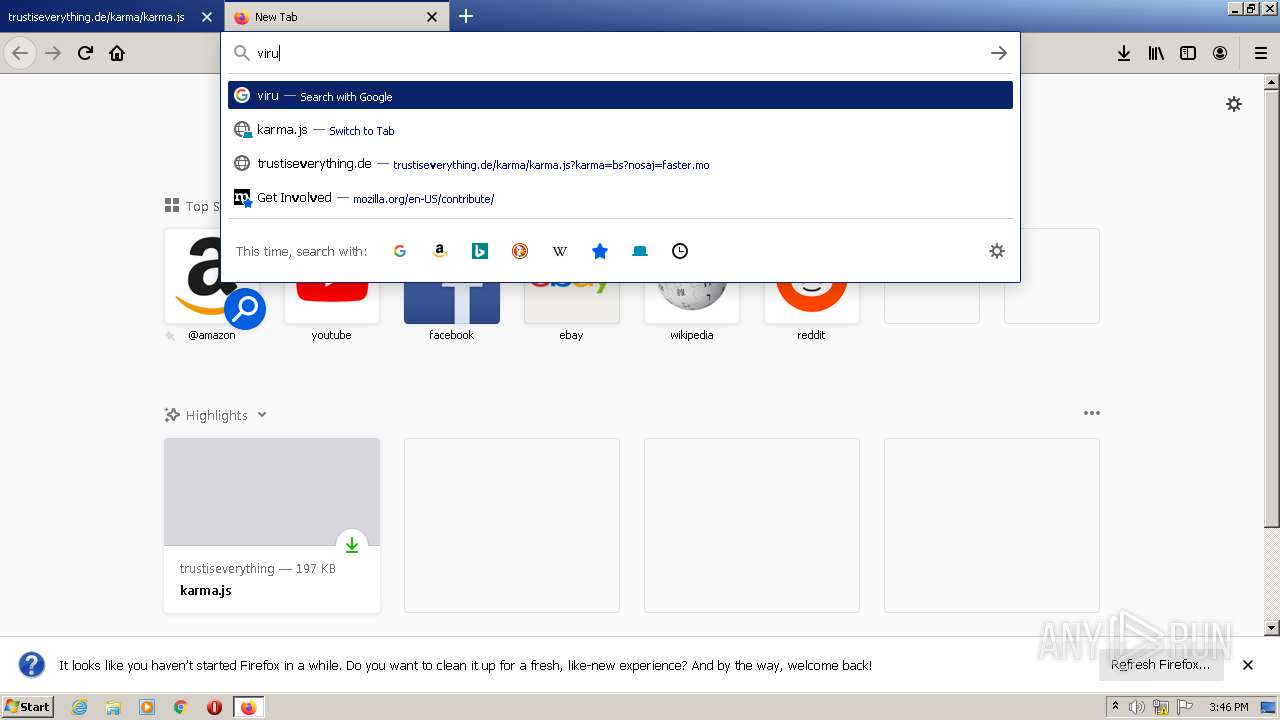Click the Go arrow in address bar

pos(998,53)
